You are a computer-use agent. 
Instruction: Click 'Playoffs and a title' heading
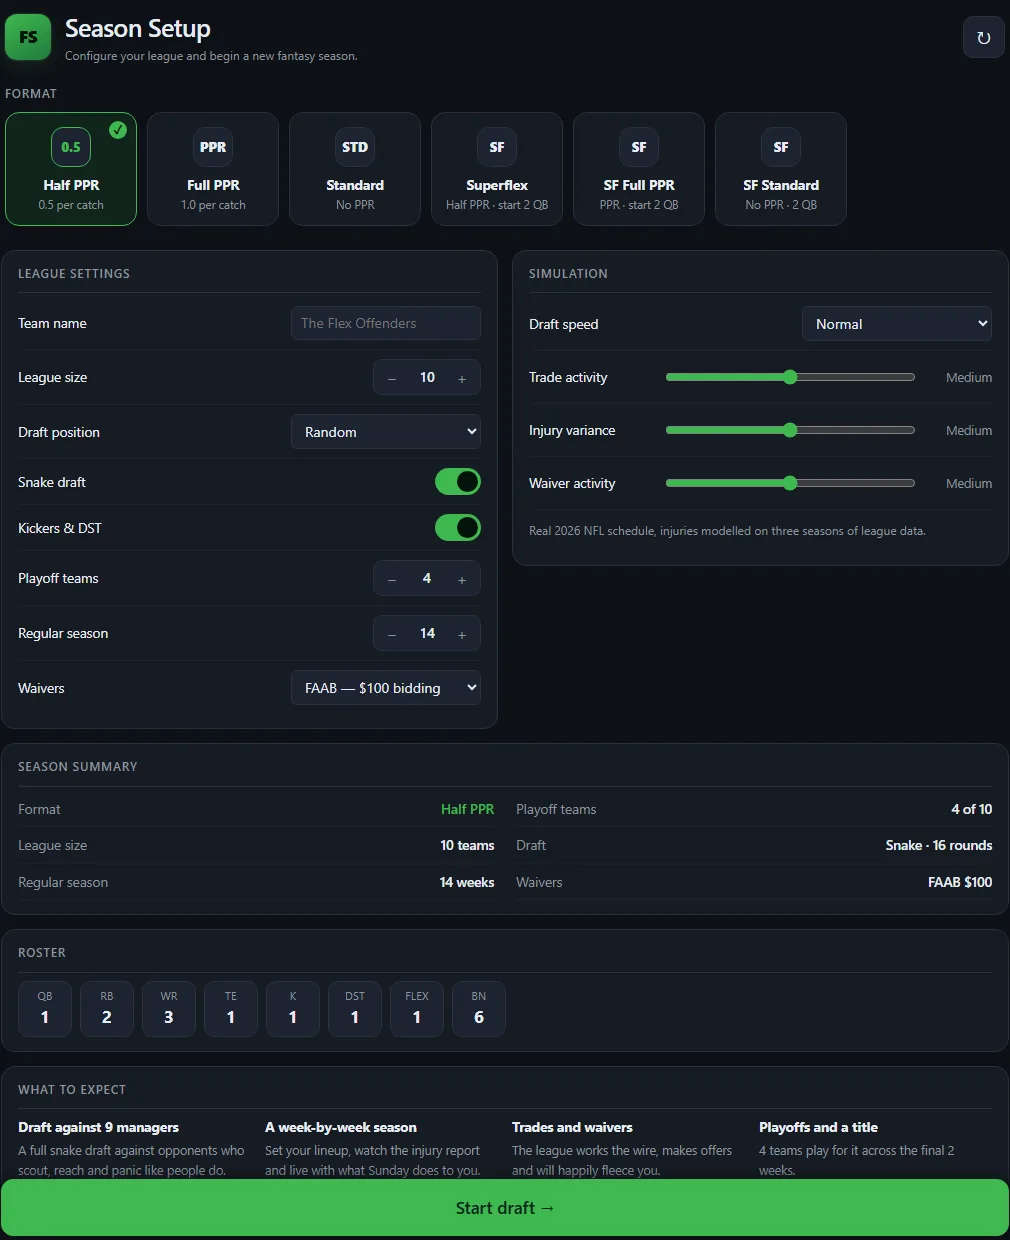(x=818, y=1127)
